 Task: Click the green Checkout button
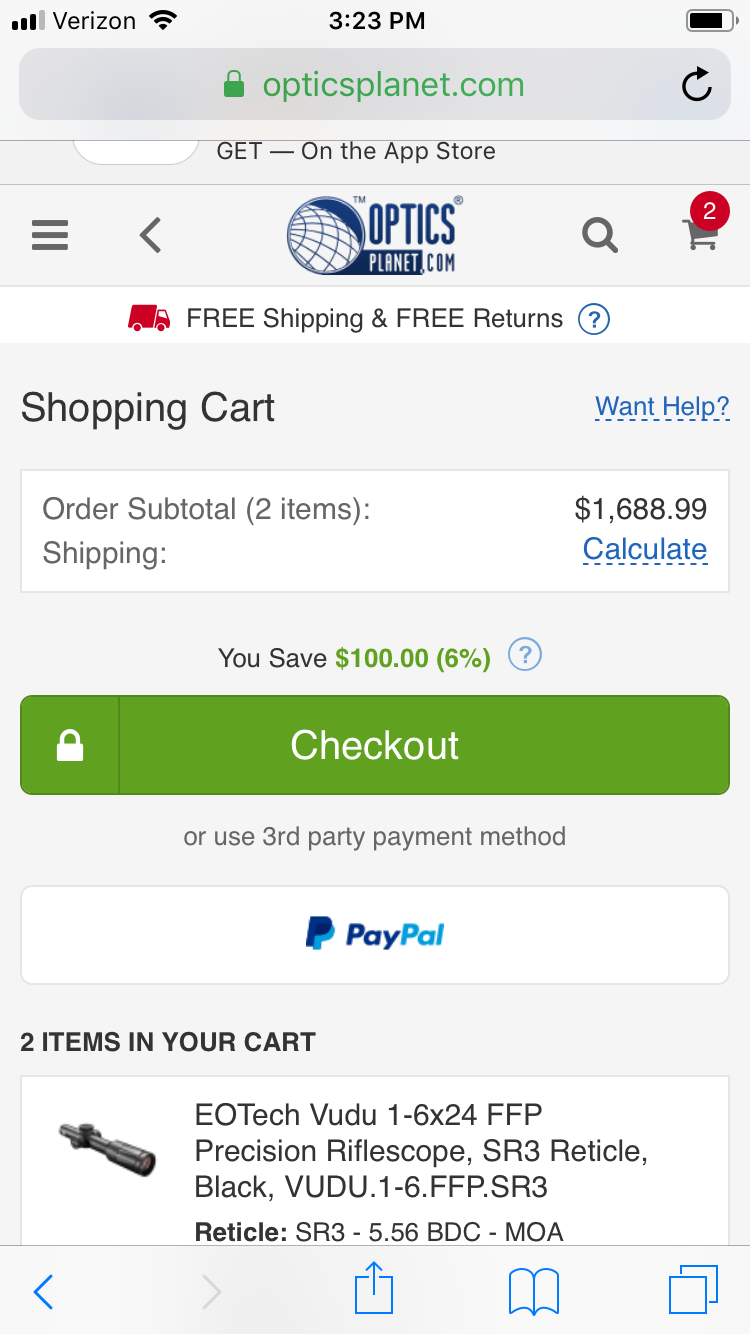375,745
